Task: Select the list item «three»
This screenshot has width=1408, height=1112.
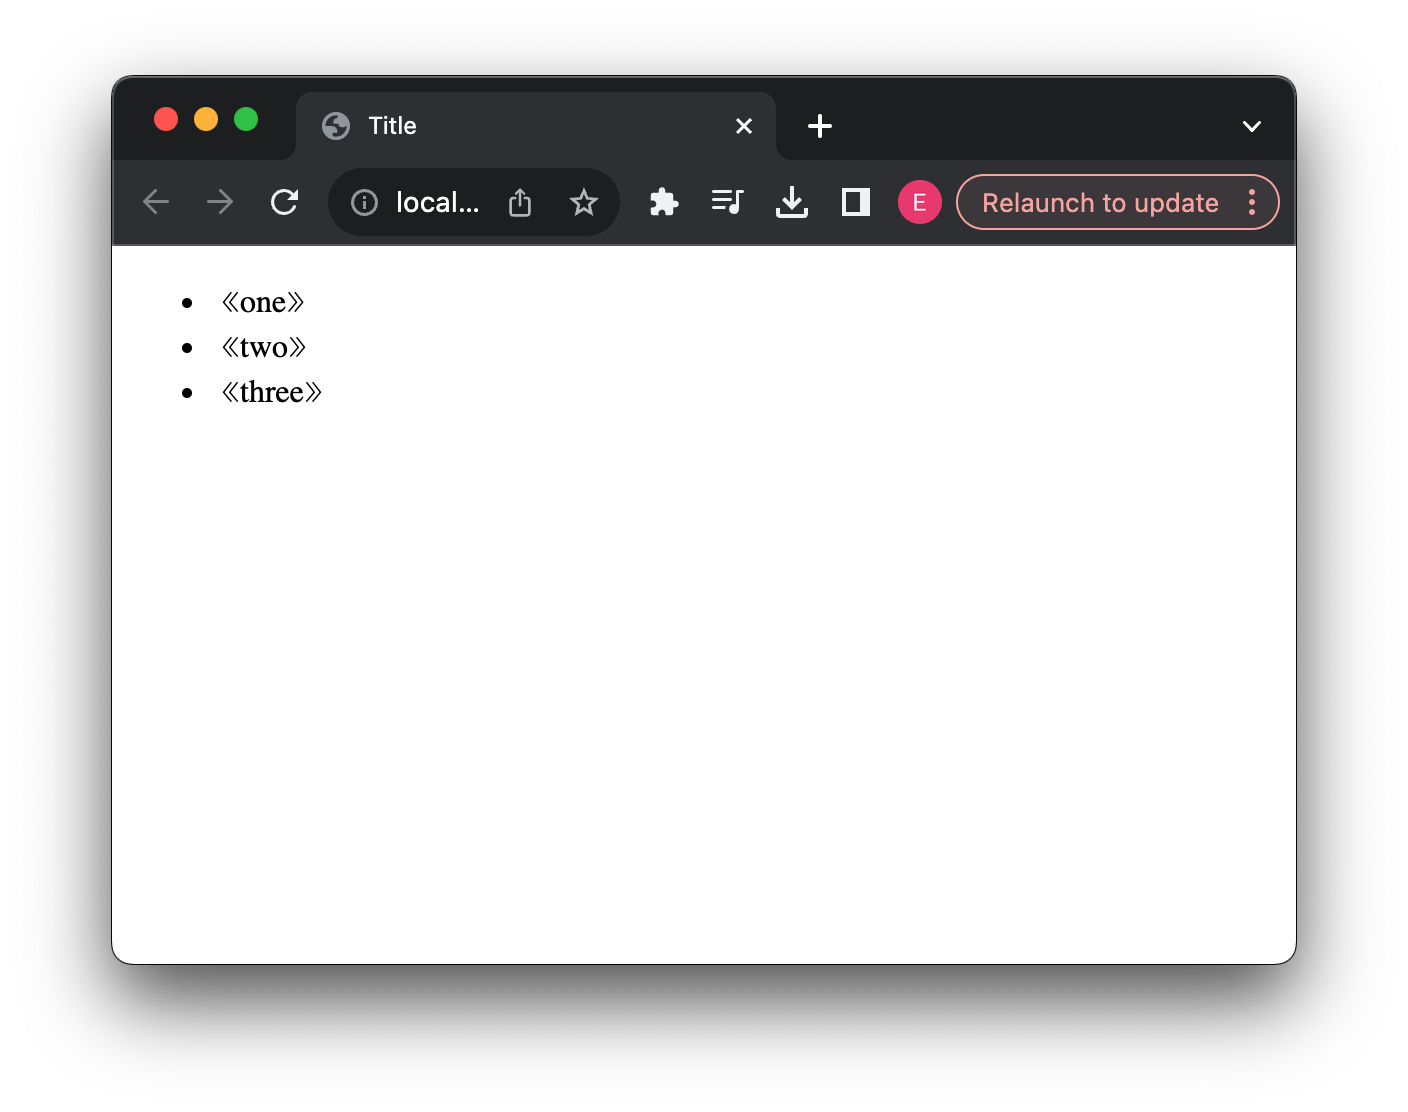Action: pos(272,392)
